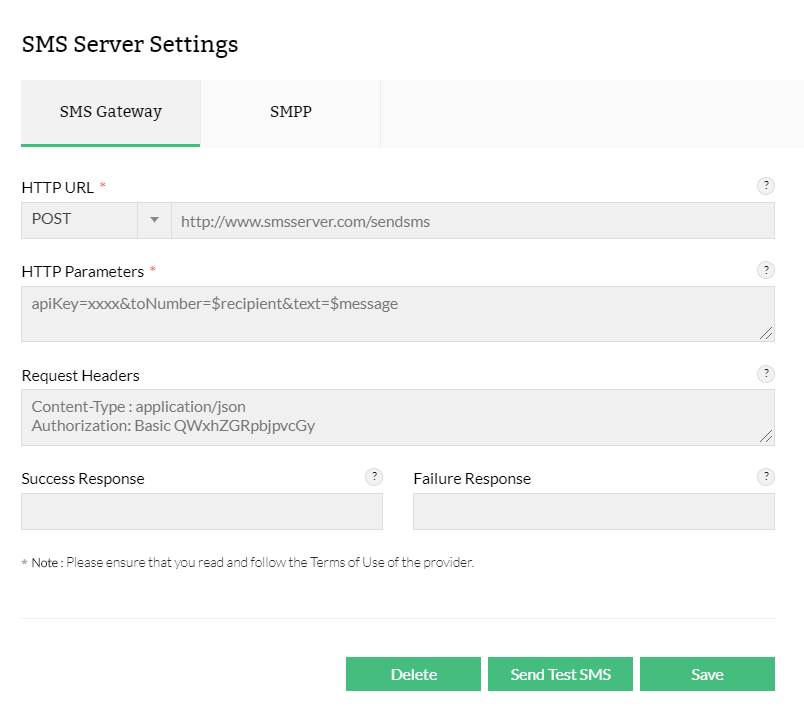Send a test SMS
This screenshot has height=720, width=804.
tap(560, 674)
